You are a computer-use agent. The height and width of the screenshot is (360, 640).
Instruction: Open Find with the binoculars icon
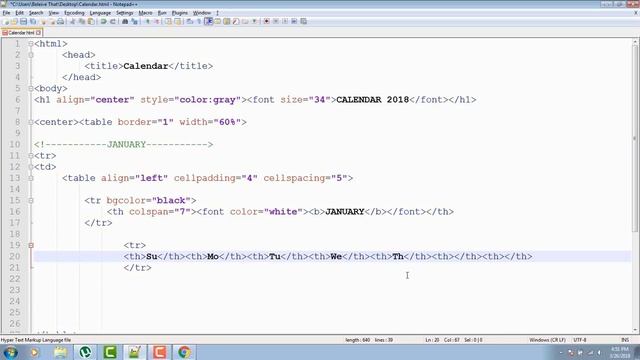click(x=125, y=21)
